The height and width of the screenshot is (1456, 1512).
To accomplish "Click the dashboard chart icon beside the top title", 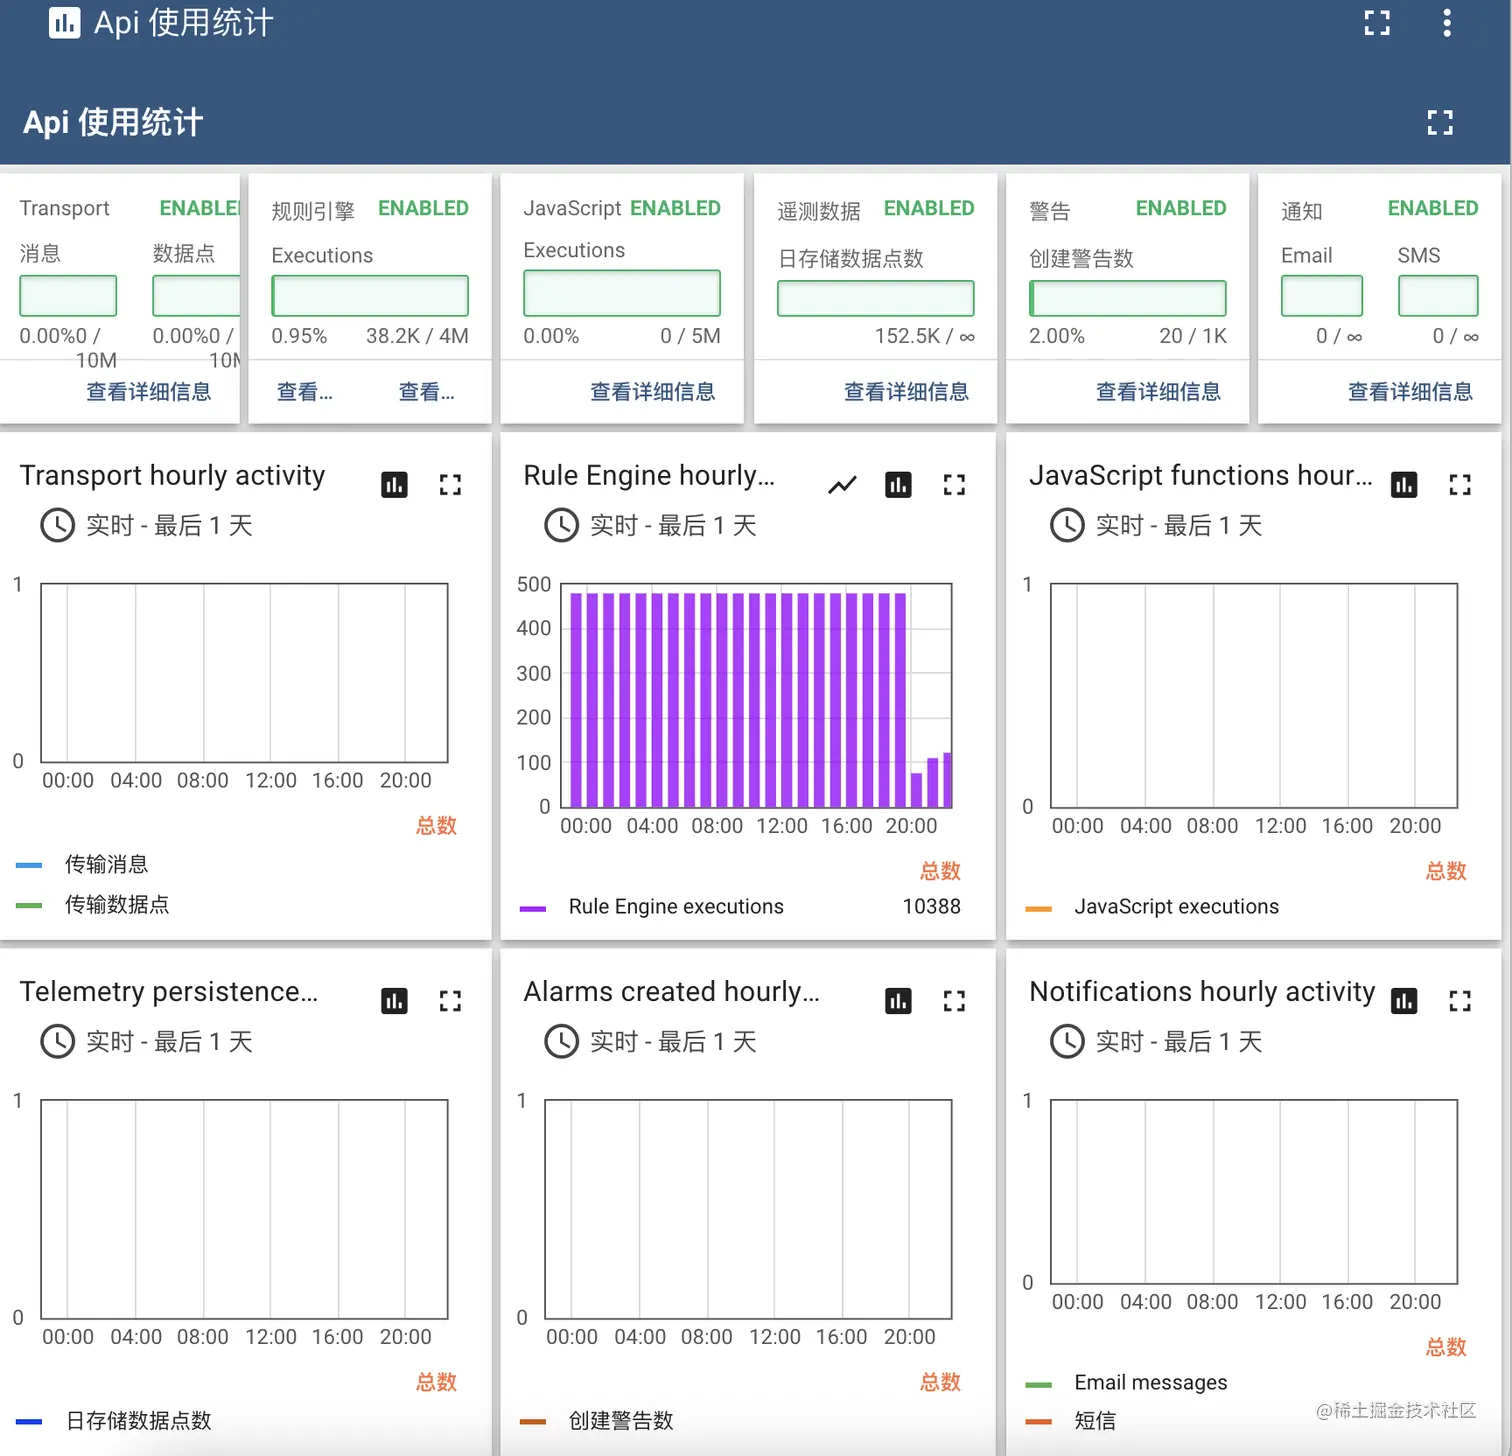I will [64, 22].
